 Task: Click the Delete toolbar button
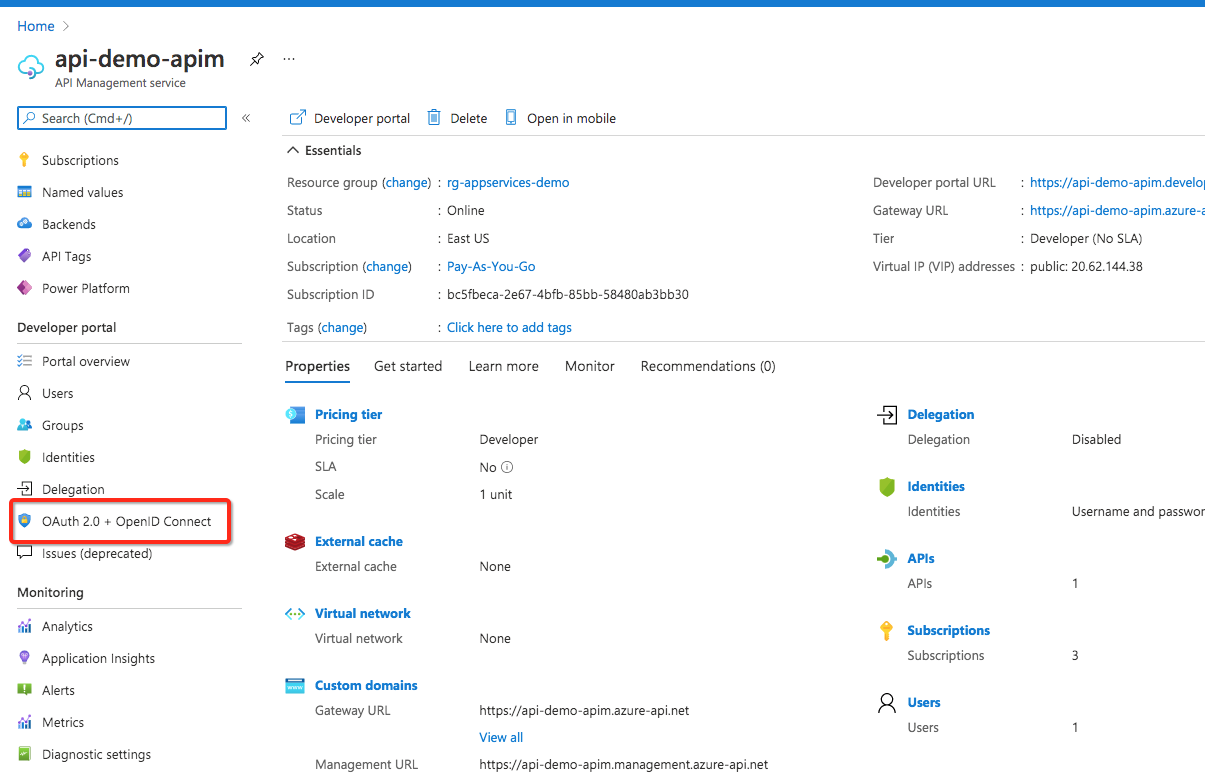click(x=457, y=118)
